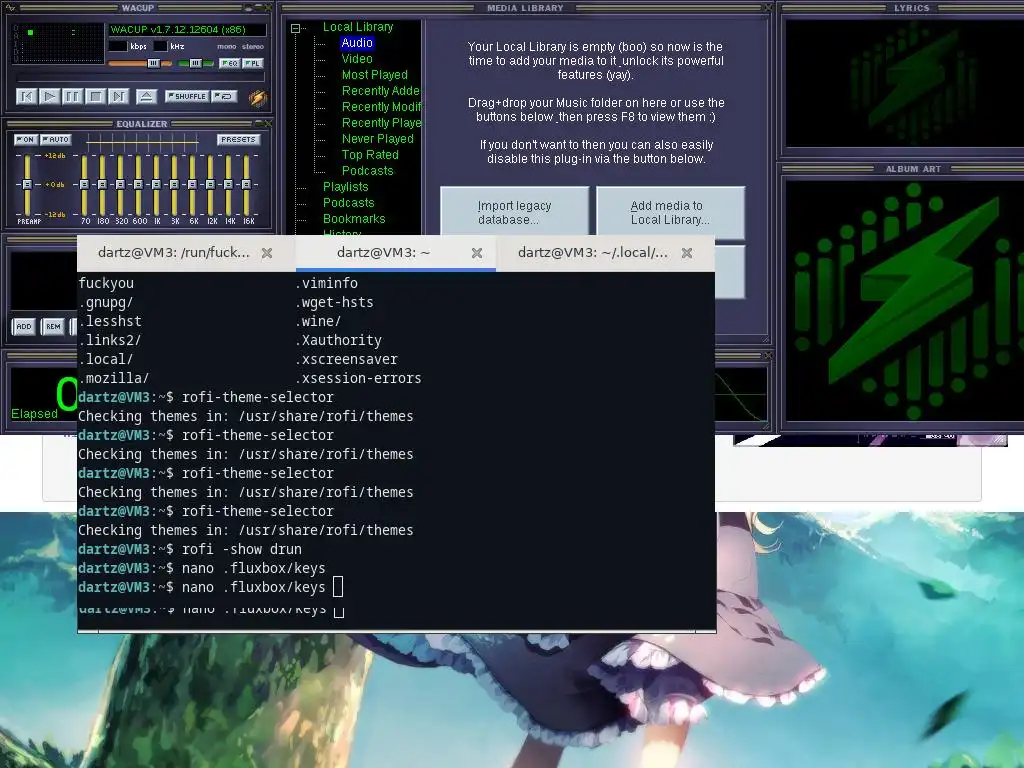Click the balance slider handle
This screenshot has height=768, width=1024.
195,63
